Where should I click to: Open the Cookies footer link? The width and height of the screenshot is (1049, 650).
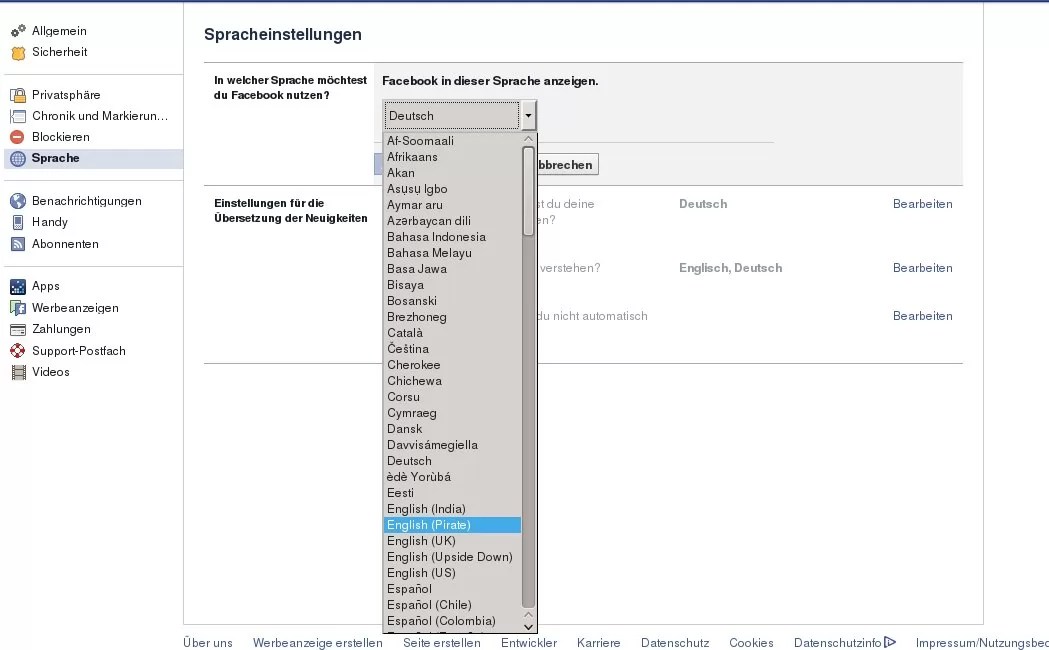pos(751,643)
